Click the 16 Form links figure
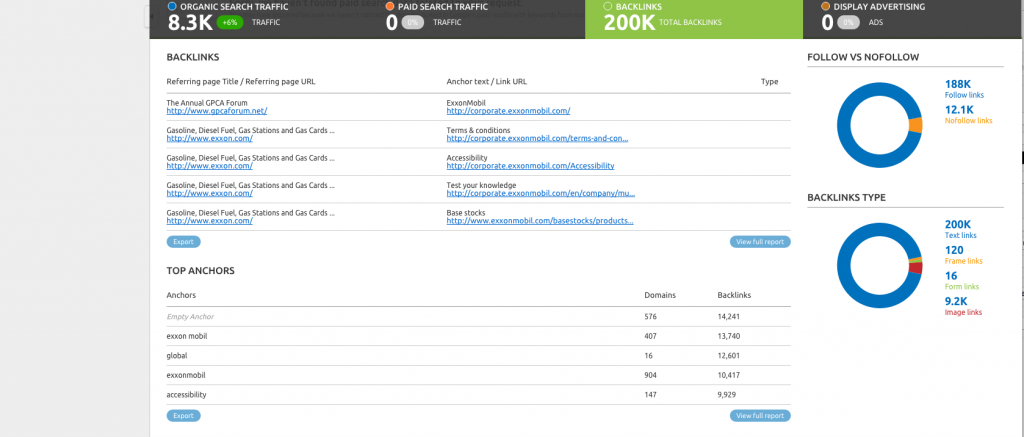The width and height of the screenshot is (1024, 437). tap(950, 276)
